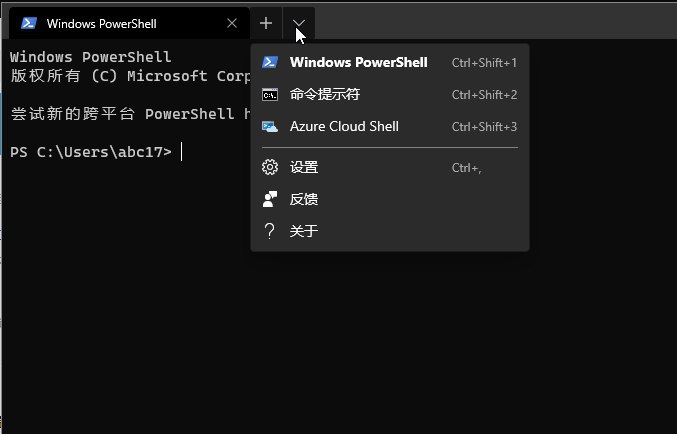
Task: Click the PowerShell icon in the dropdown menu
Action: click(x=269, y=62)
